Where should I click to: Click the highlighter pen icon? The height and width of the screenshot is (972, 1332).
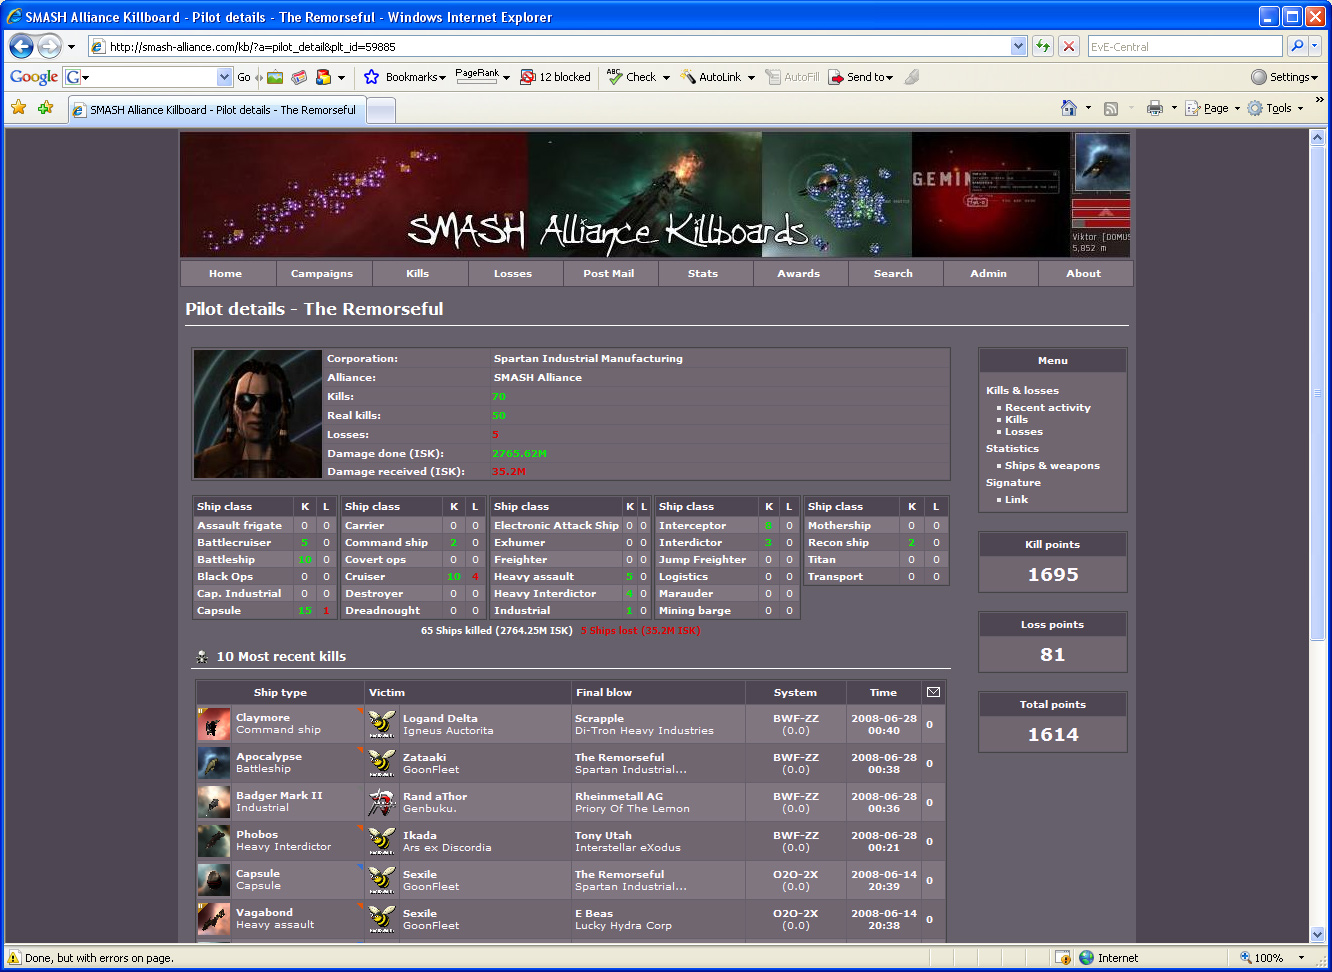click(x=911, y=77)
